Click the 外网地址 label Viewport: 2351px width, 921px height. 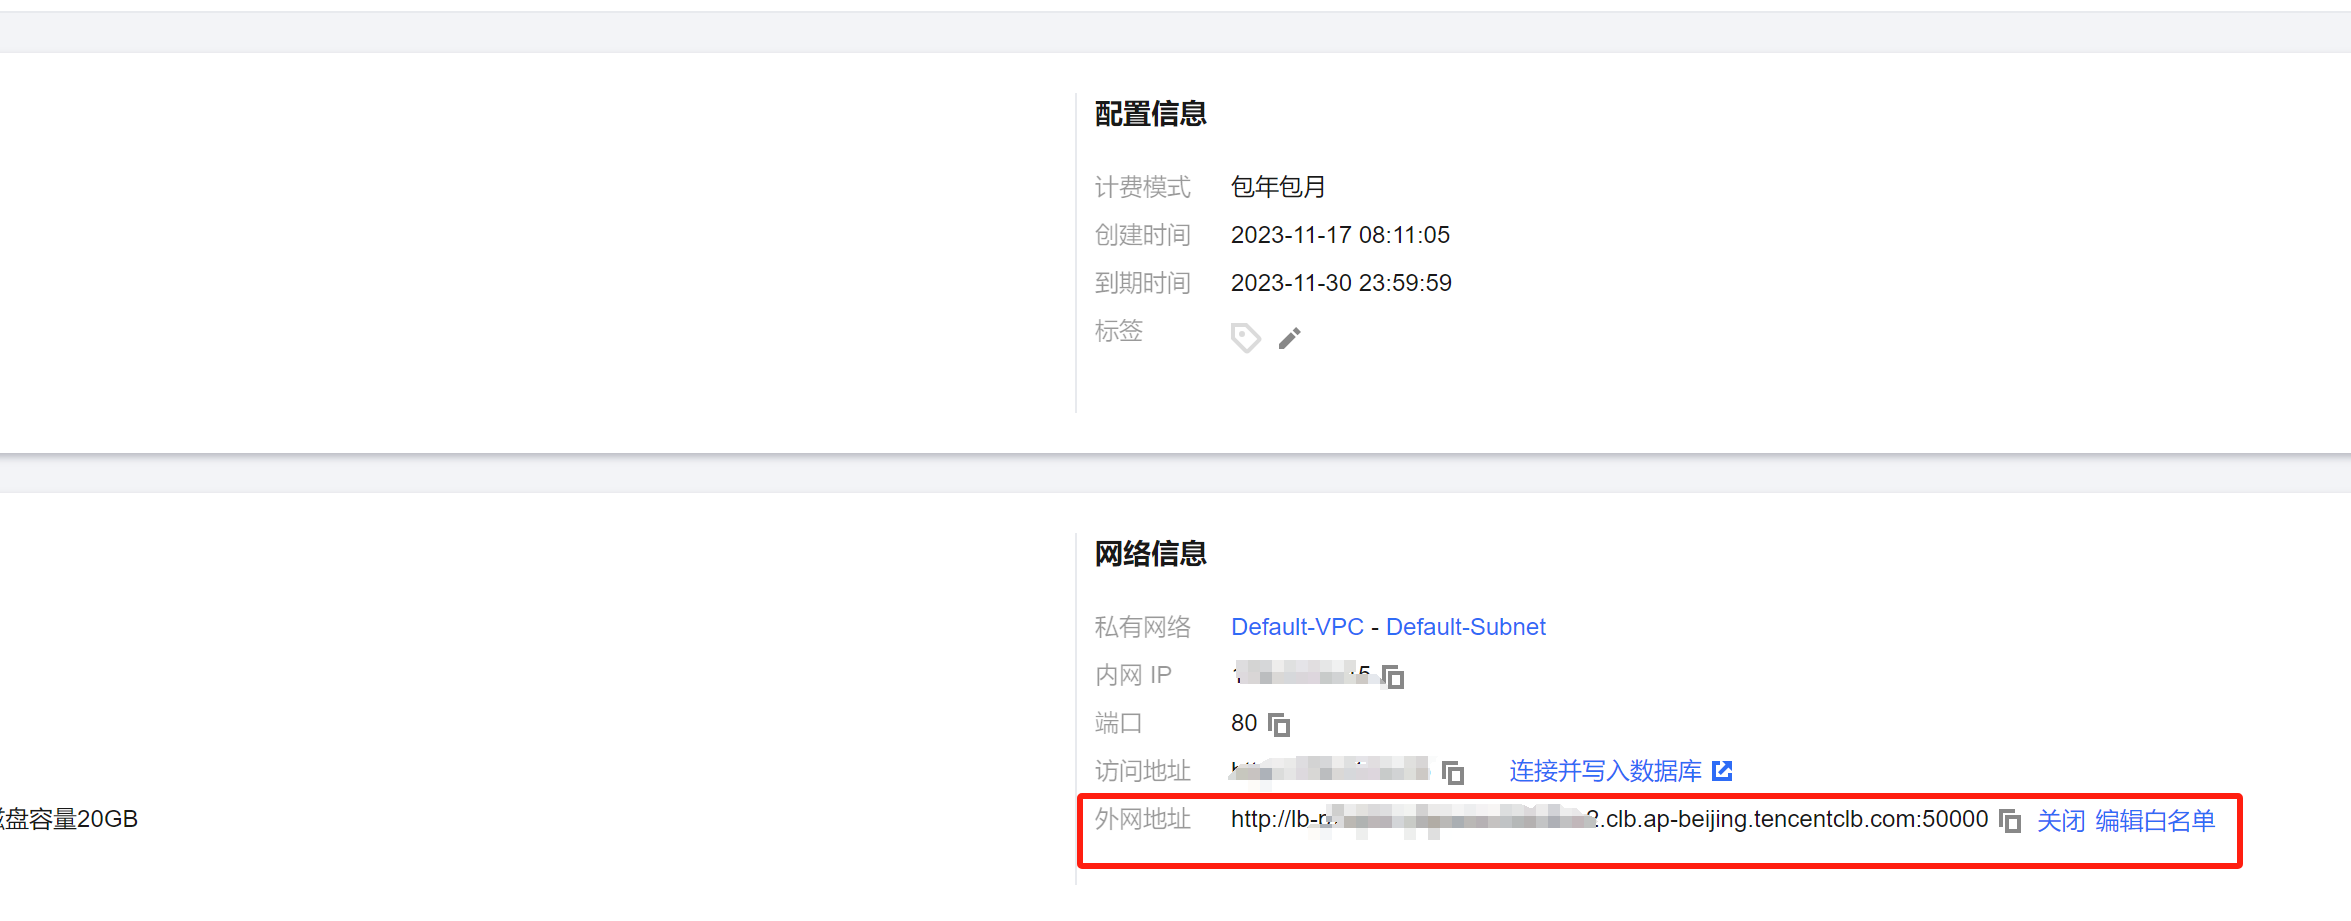(1142, 819)
